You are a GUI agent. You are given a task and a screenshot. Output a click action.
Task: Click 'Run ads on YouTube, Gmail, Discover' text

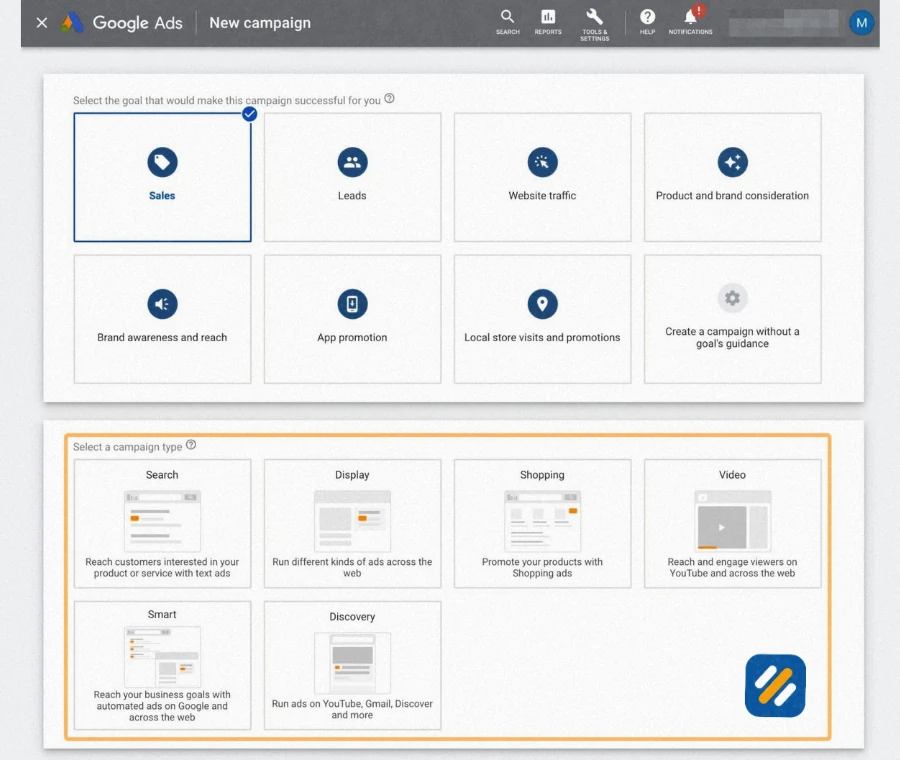[352, 709]
